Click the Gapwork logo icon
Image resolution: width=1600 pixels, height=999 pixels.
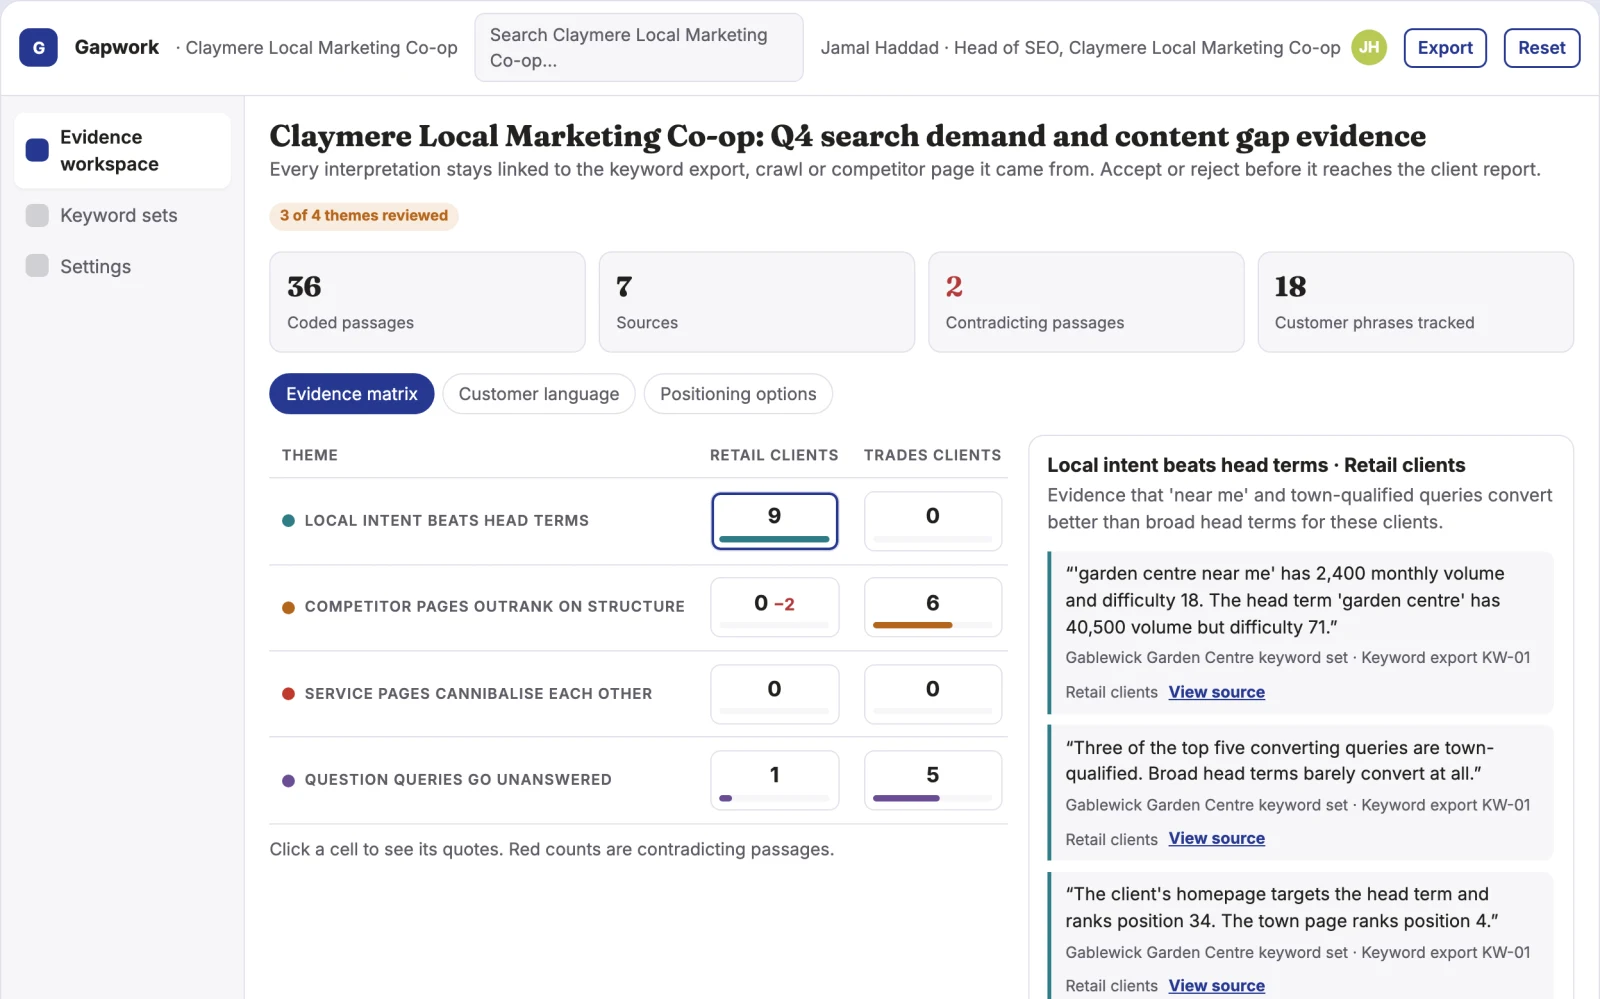point(38,47)
